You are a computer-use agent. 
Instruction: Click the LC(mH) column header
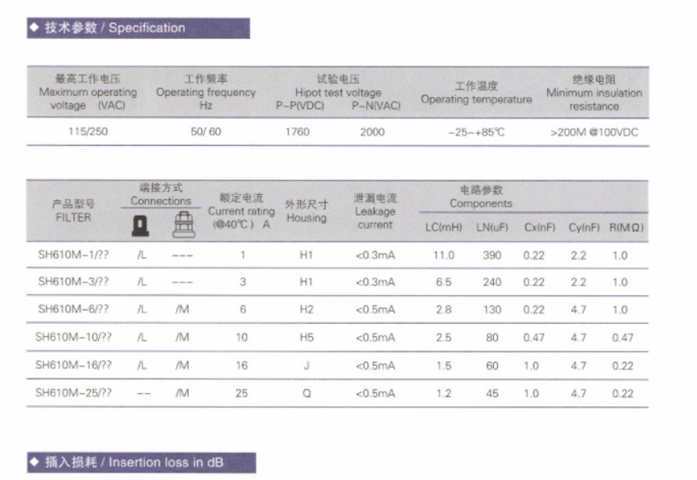444,228
